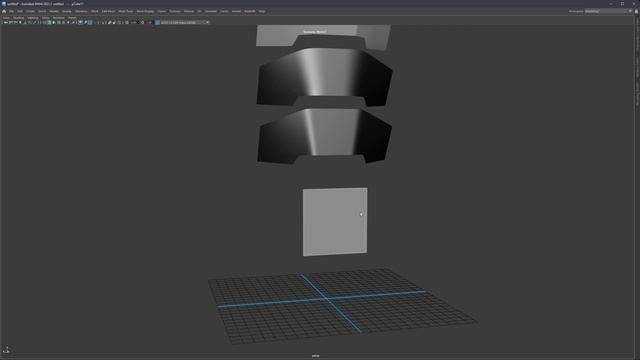Click the axis orientation icon in viewport corner
Viewport: 640px width, 360px height.
point(7,350)
